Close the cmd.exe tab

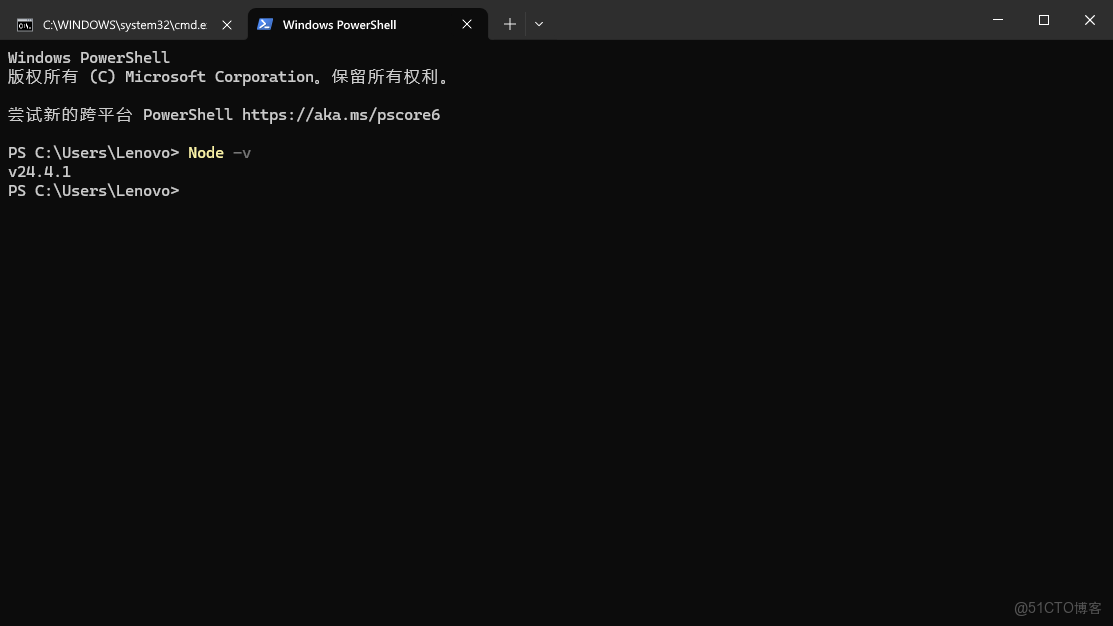[227, 24]
